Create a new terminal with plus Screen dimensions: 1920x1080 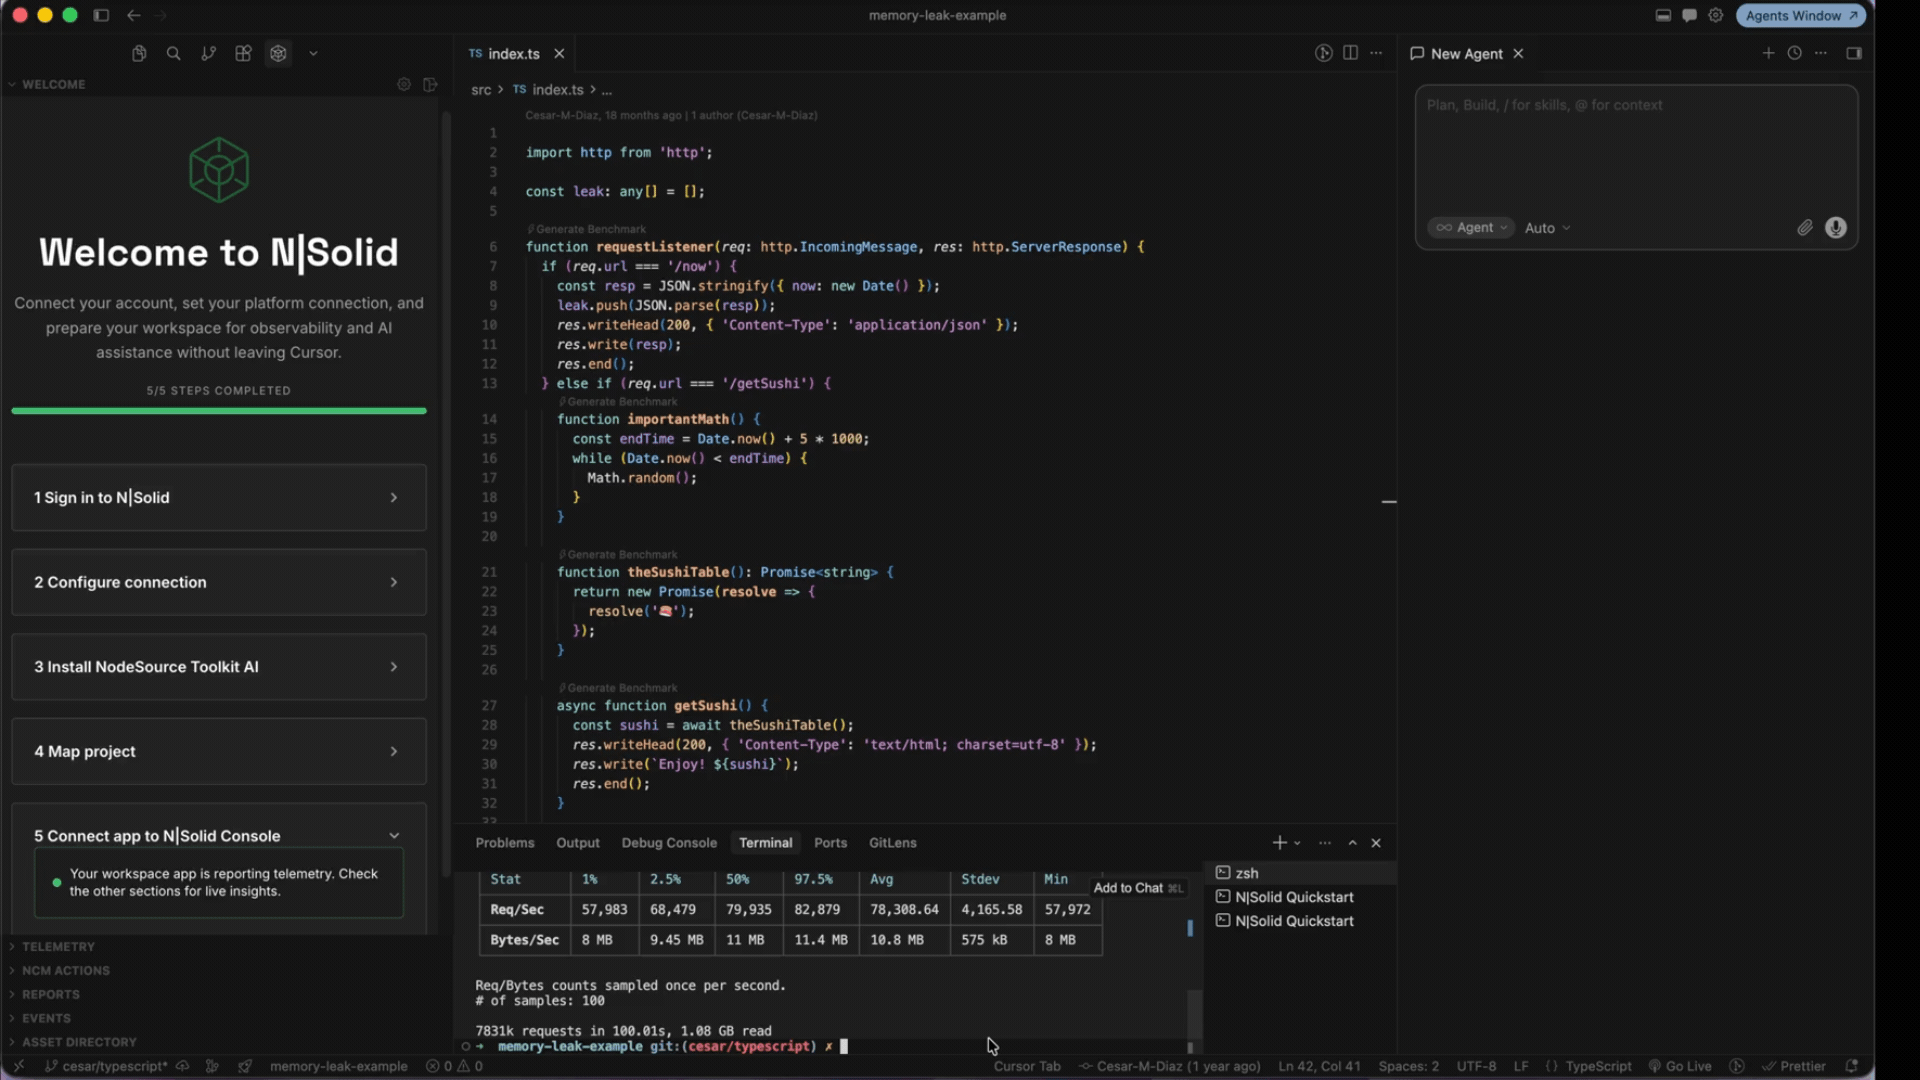[1279, 843]
